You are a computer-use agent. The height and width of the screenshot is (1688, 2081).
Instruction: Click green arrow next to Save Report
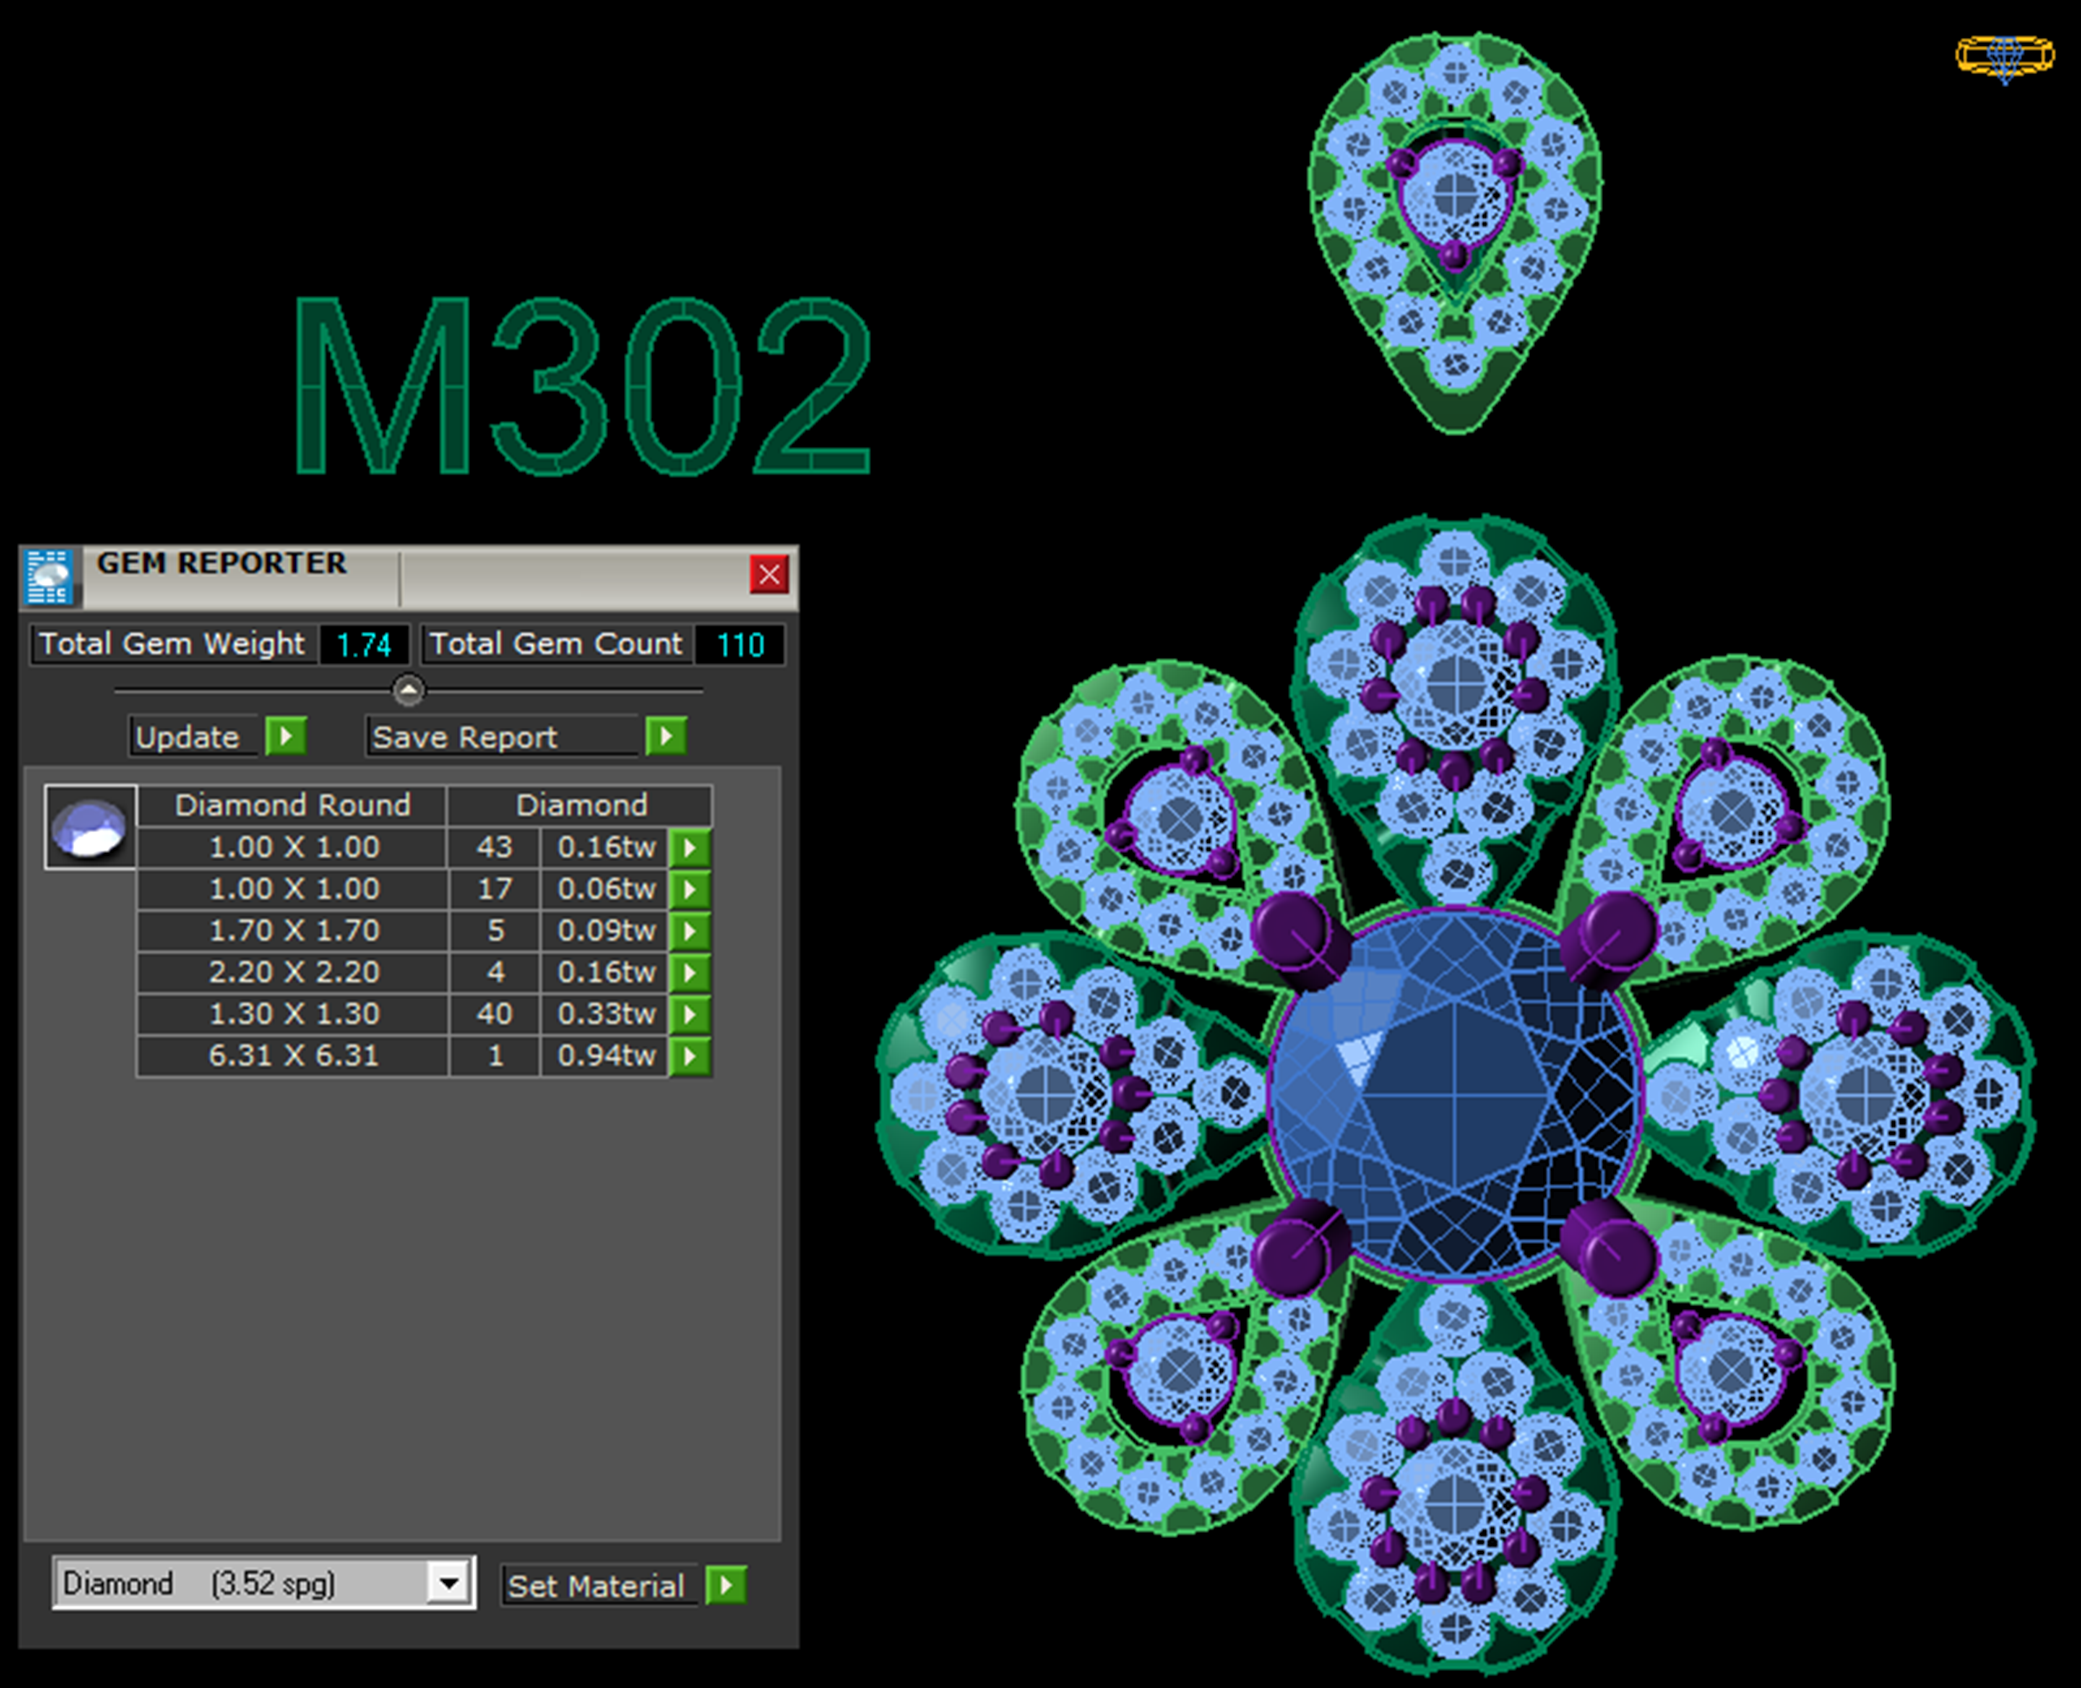[665, 737]
